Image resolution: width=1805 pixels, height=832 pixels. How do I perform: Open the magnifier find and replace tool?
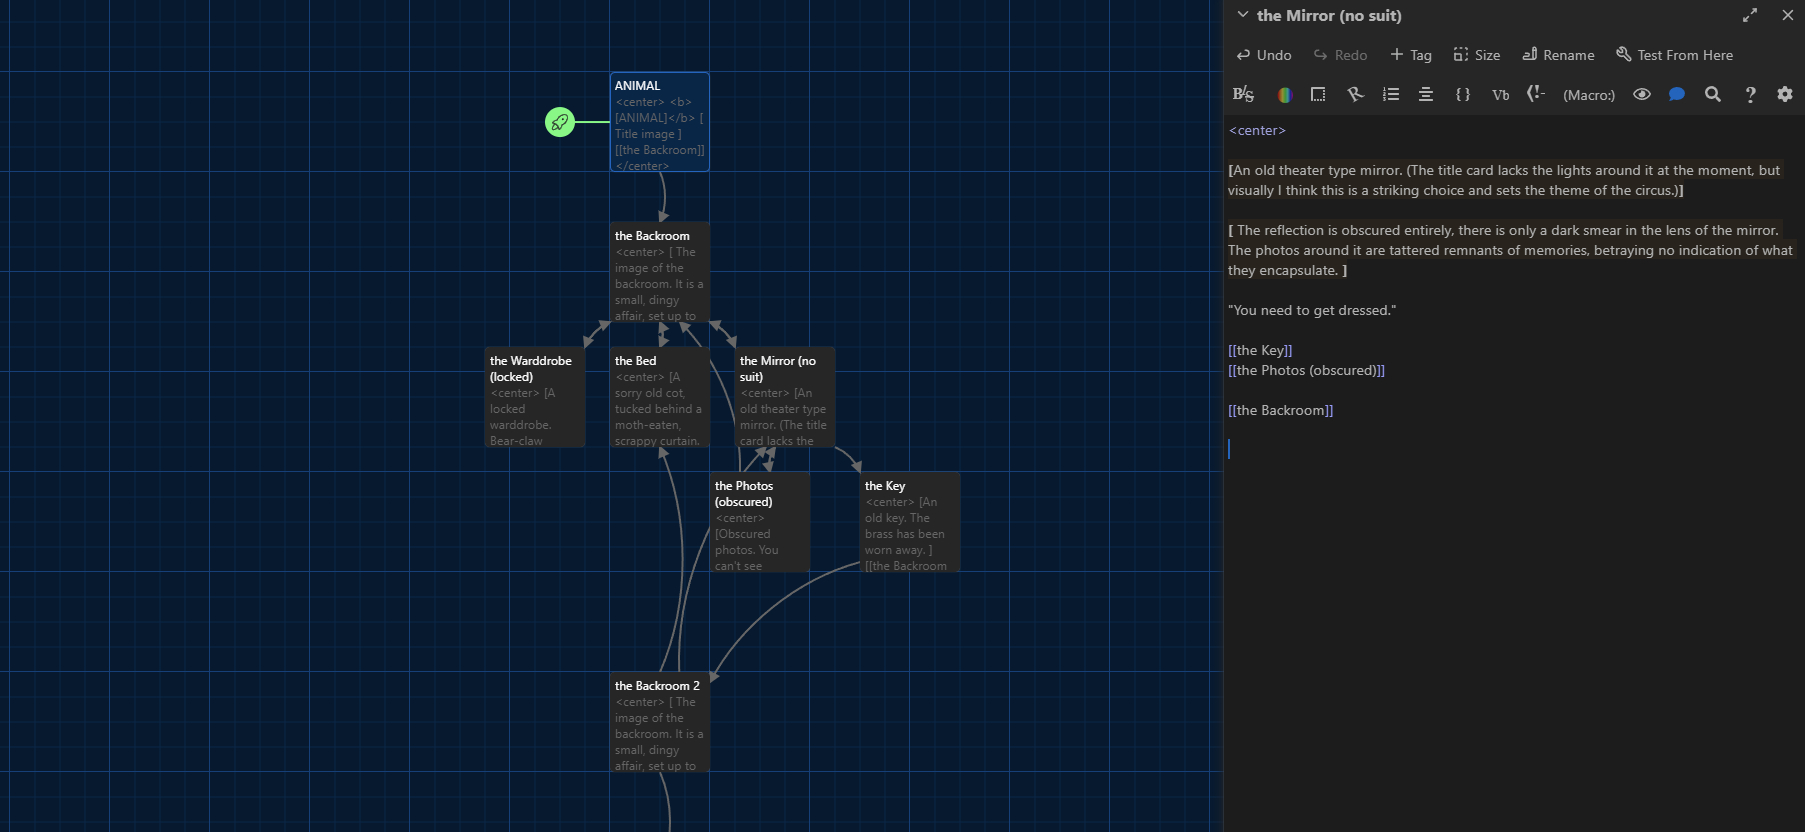(x=1713, y=94)
